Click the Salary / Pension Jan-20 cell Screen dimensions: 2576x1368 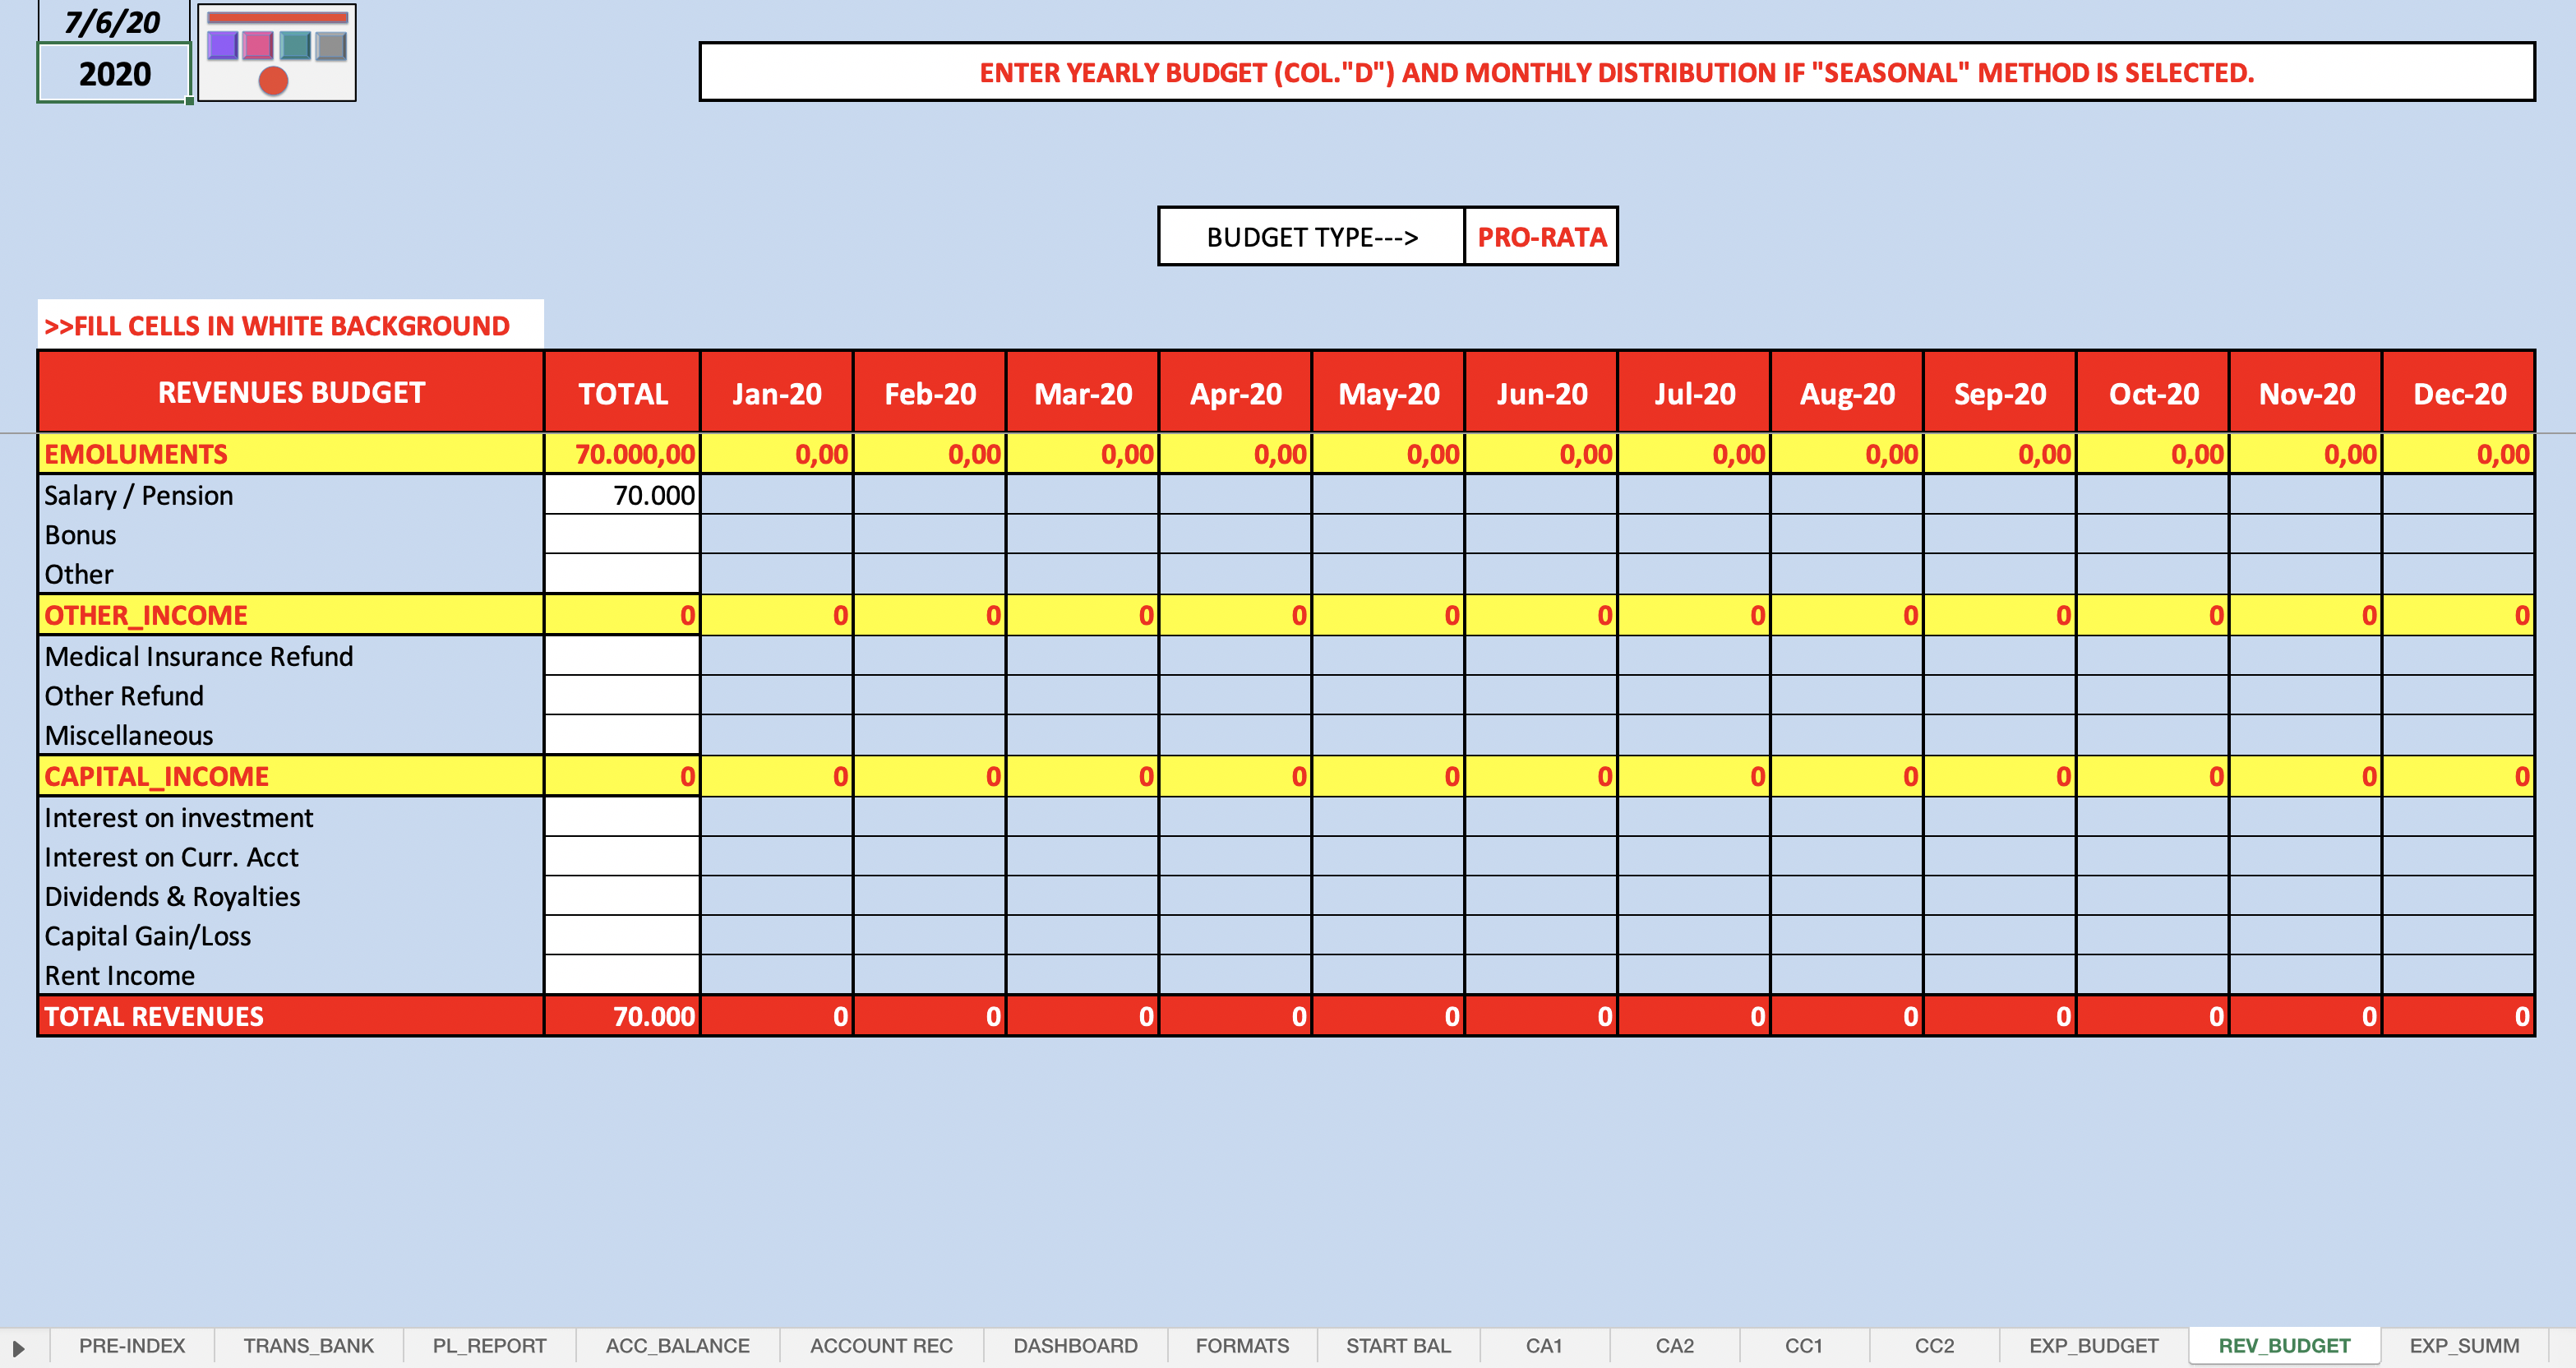[x=777, y=495]
